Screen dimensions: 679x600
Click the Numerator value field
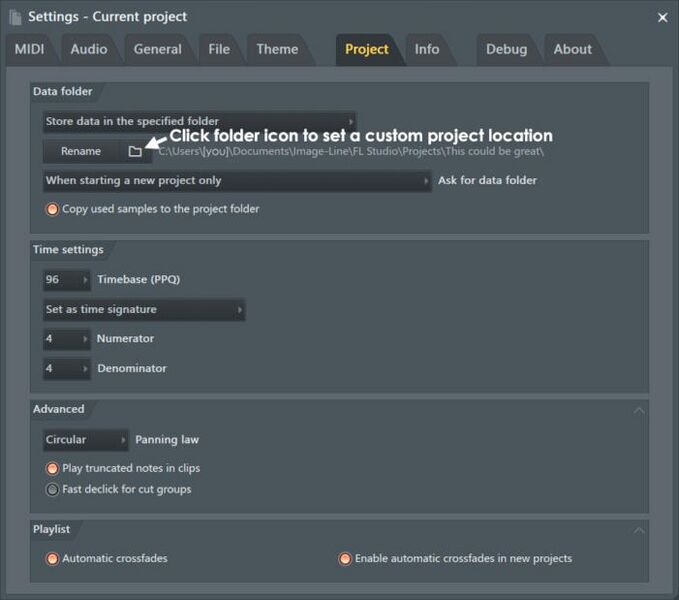66,339
